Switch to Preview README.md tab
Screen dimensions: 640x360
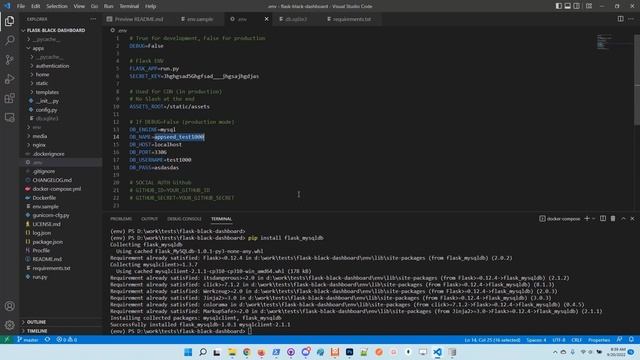coord(139,19)
